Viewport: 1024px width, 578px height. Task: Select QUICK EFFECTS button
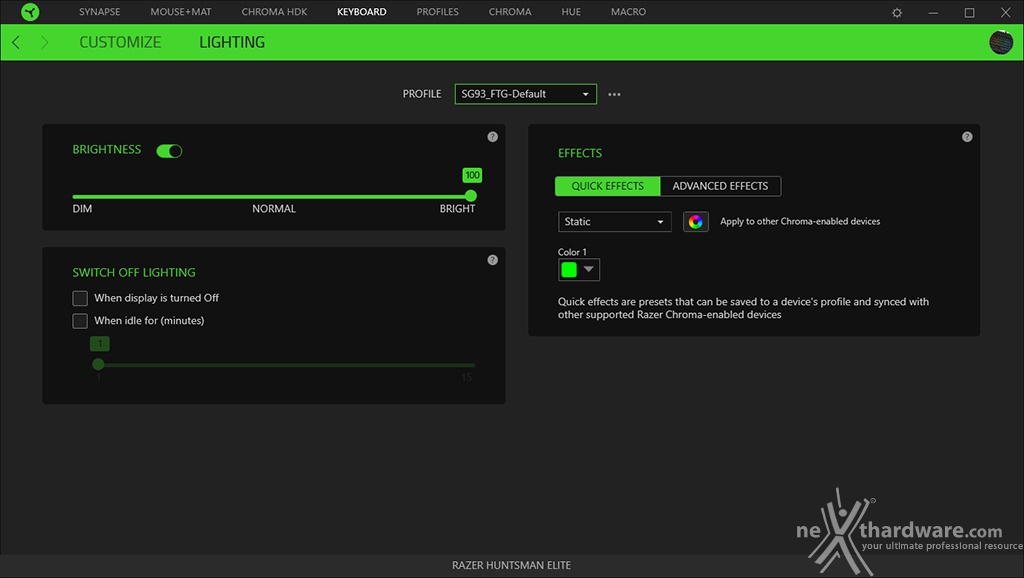click(607, 186)
